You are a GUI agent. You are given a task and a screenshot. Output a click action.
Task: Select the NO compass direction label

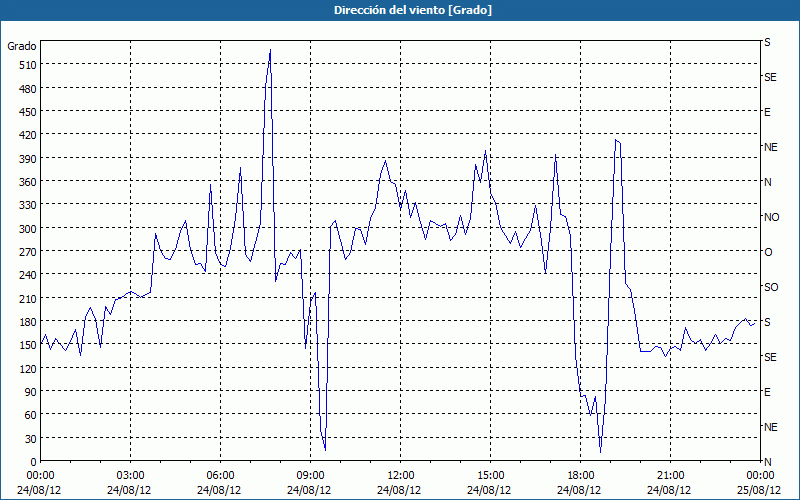(771, 217)
